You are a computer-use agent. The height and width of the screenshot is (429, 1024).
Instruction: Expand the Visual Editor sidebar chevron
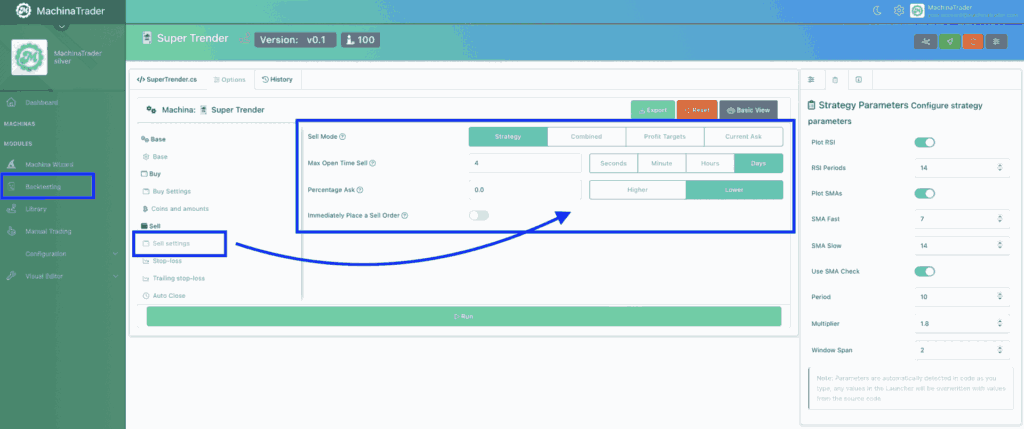click(116, 276)
